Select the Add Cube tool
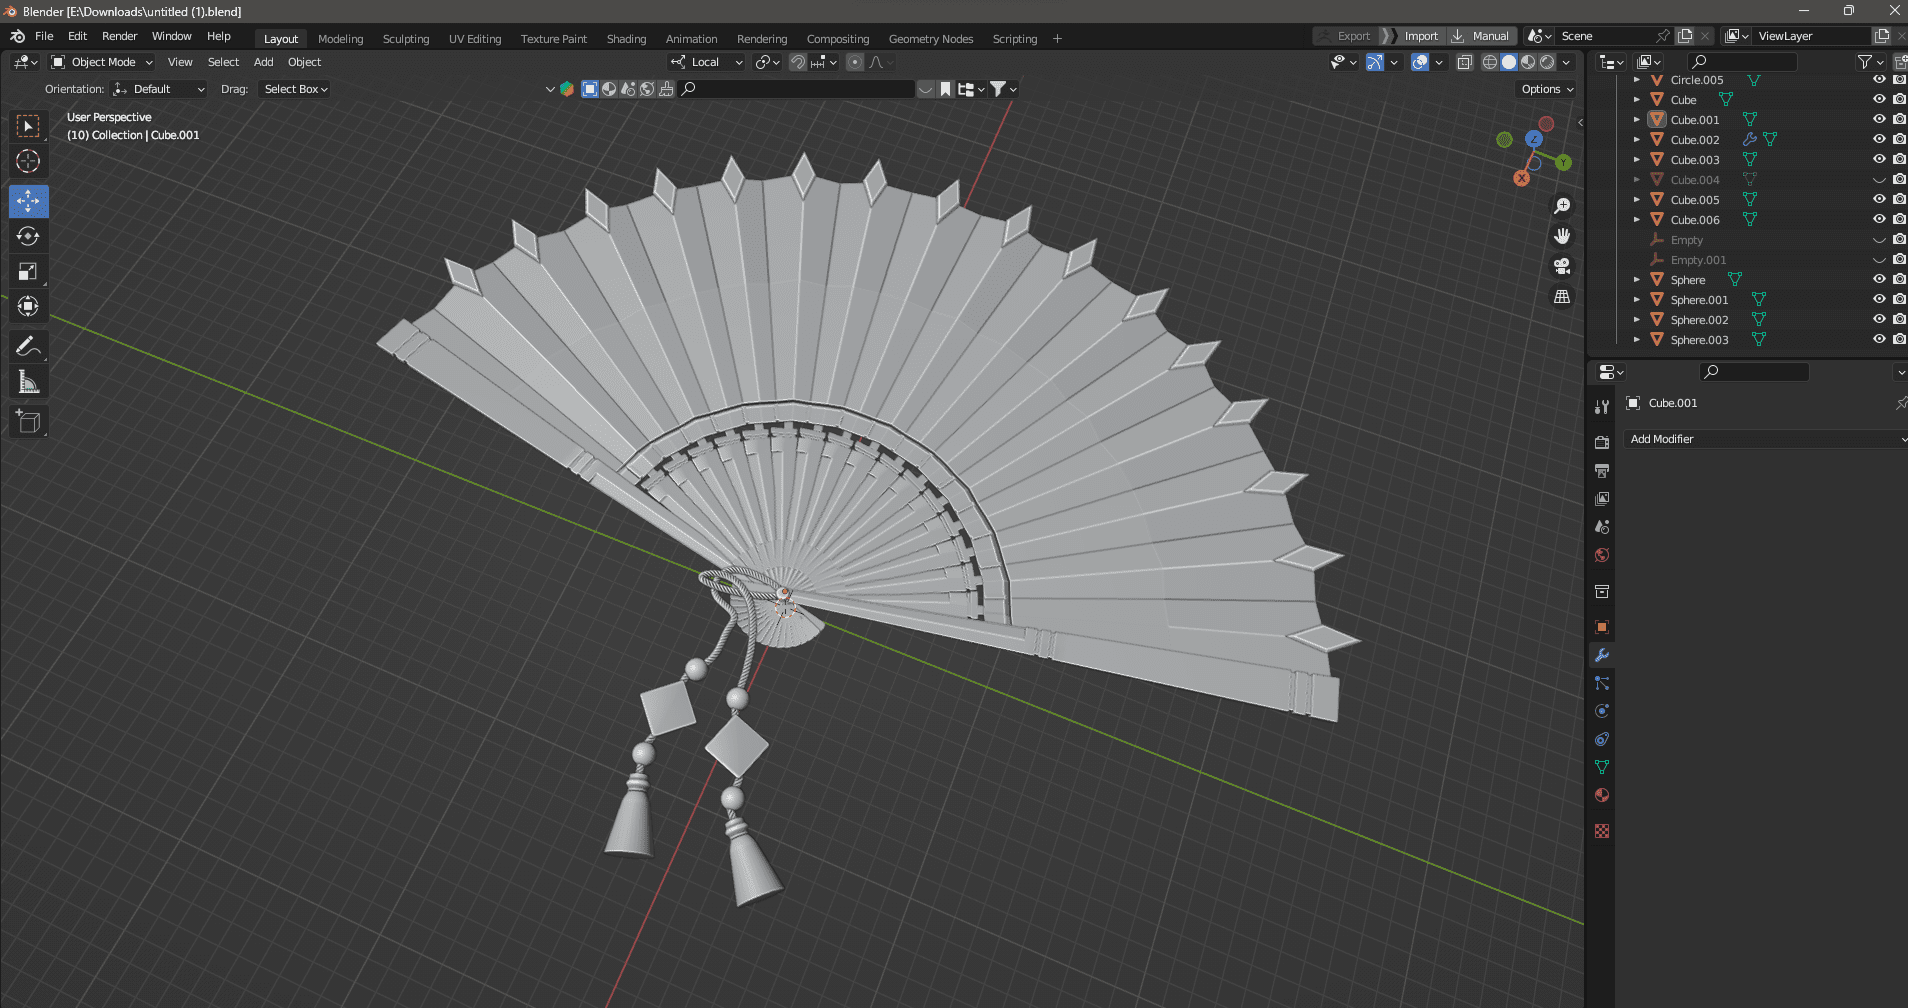The width and height of the screenshot is (1908, 1008). (x=28, y=422)
